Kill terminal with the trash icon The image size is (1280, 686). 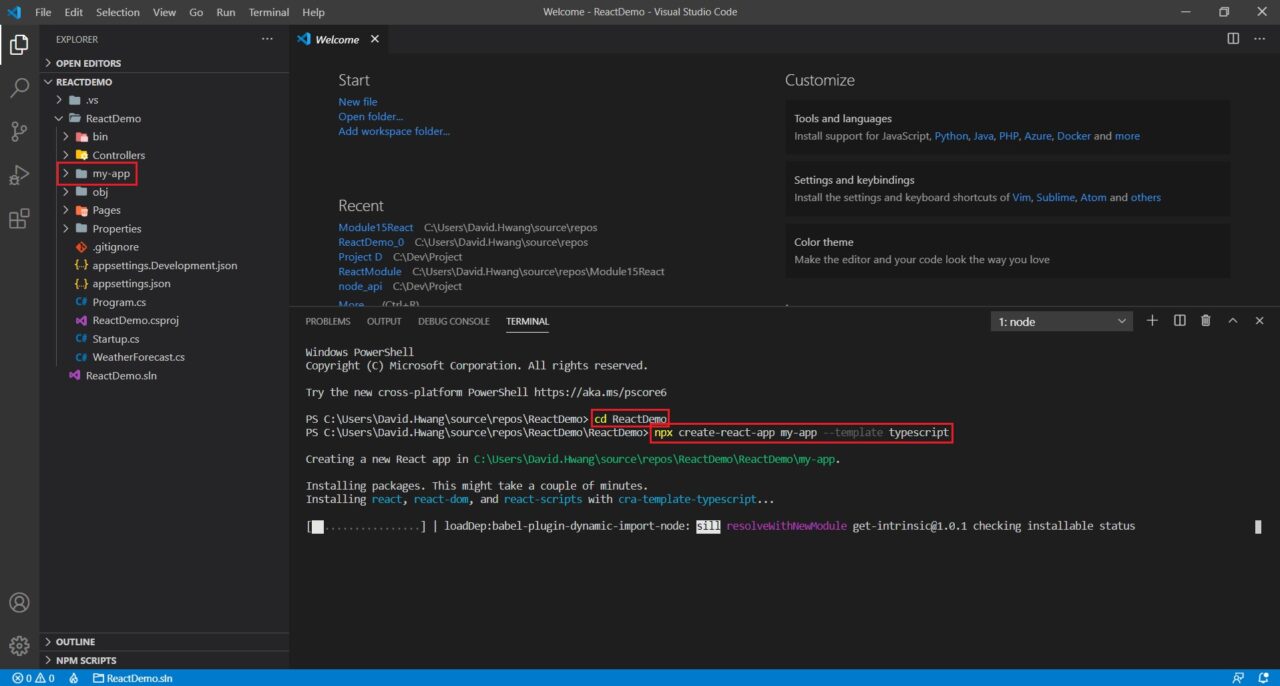click(1206, 321)
